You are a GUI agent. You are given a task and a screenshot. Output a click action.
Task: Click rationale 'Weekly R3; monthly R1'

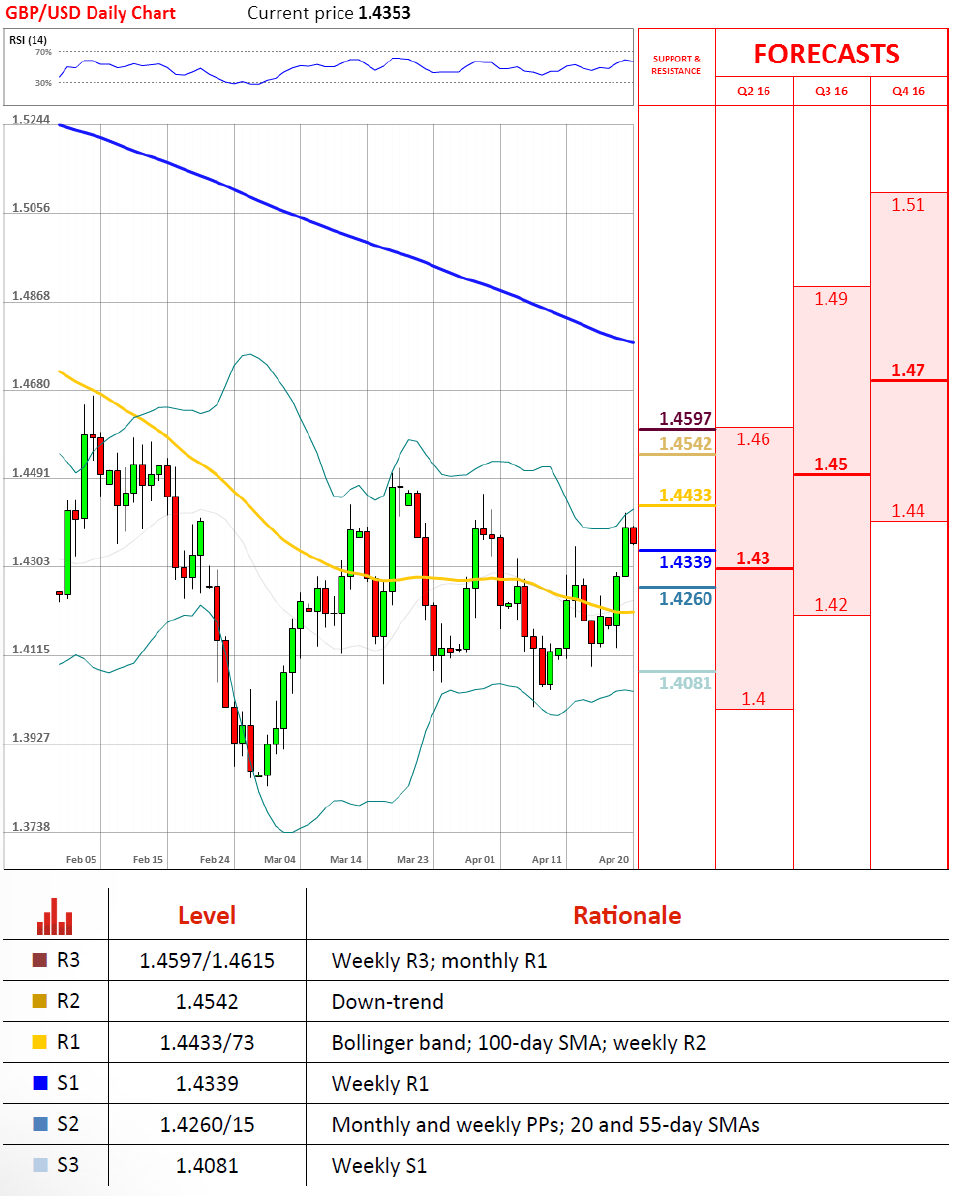(439, 960)
